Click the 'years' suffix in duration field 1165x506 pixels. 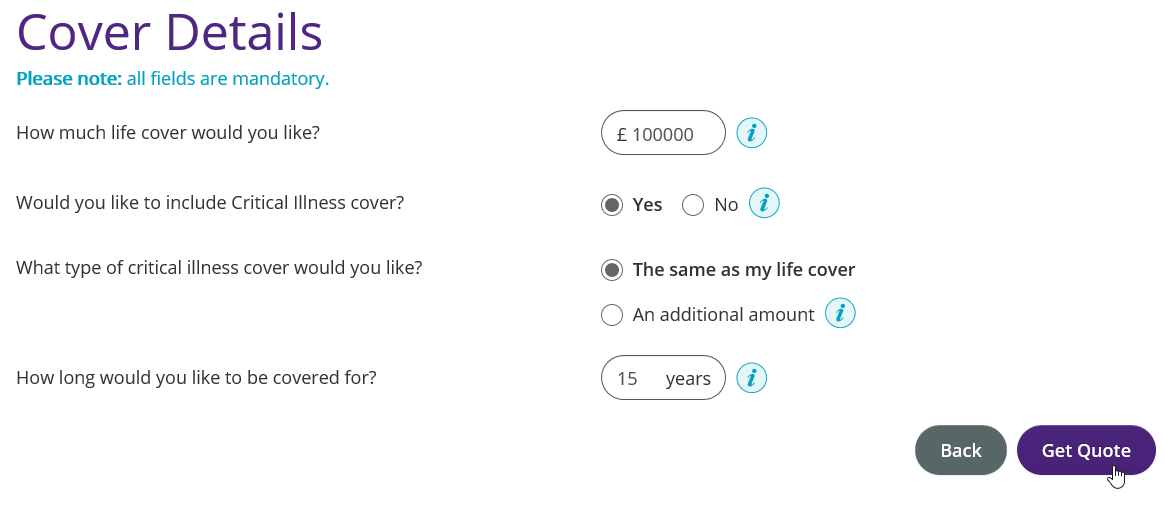(x=688, y=379)
